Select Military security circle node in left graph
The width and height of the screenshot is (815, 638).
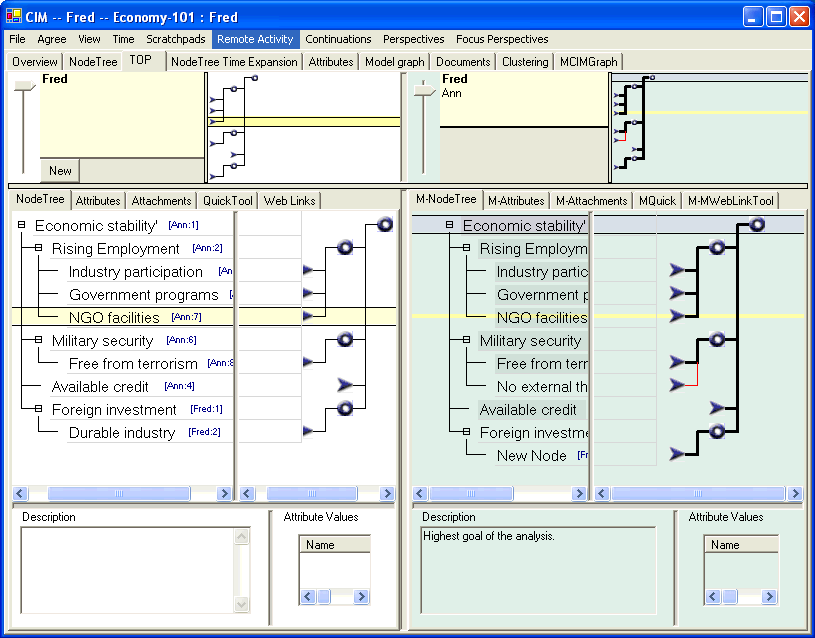point(345,340)
